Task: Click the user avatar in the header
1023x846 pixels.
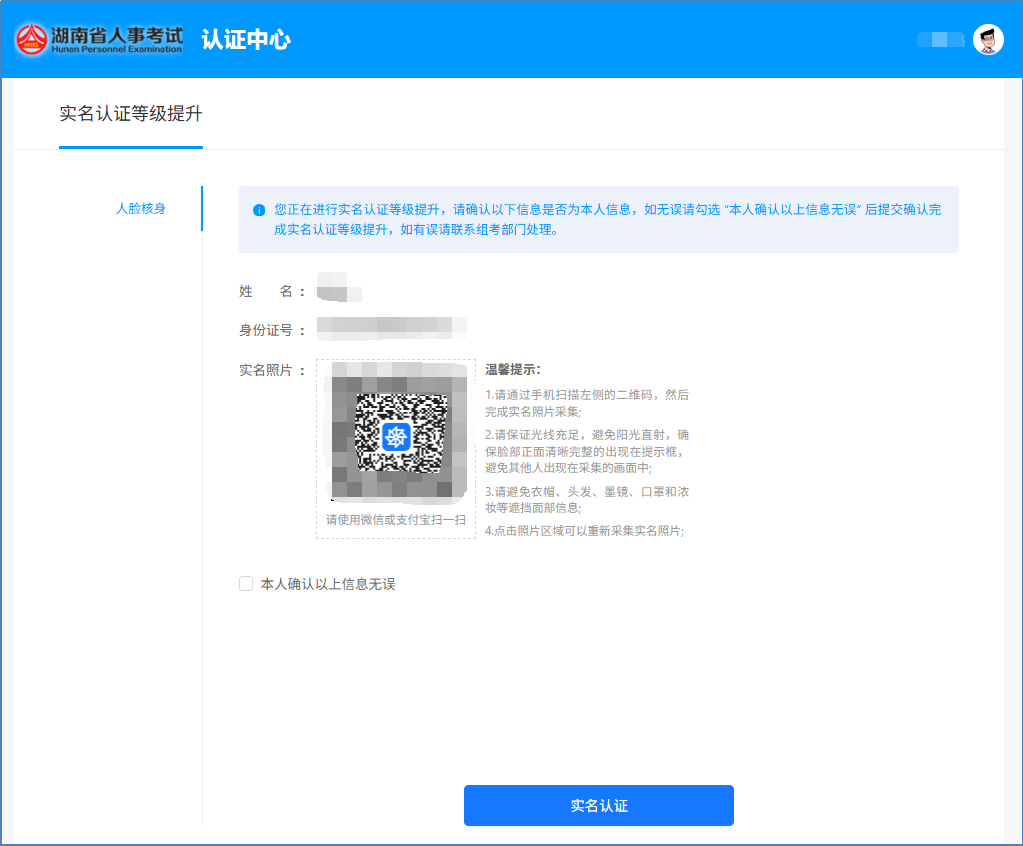Action: click(988, 39)
